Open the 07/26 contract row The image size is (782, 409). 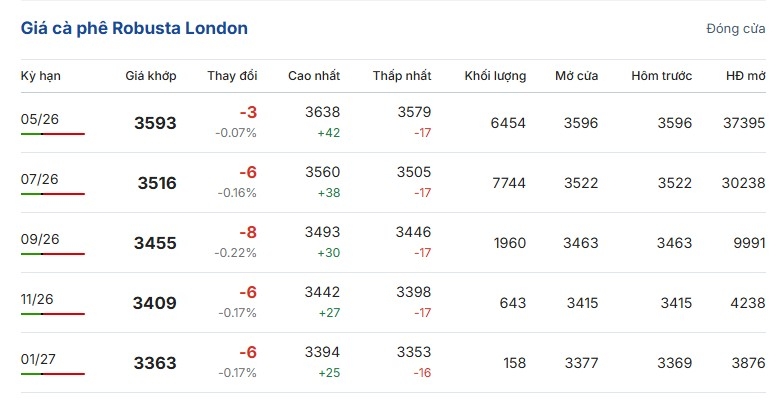[x=40, y=179]
